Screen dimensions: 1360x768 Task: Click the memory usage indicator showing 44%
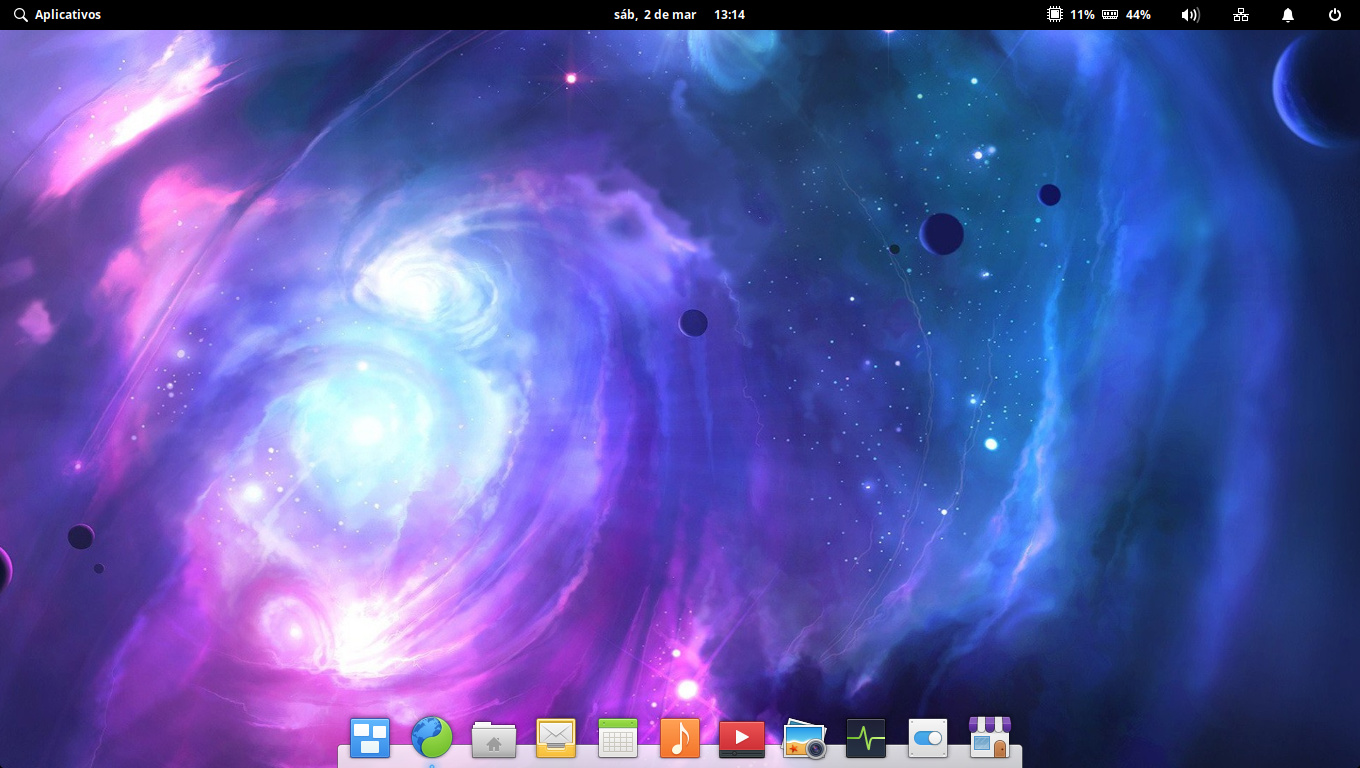[1127, 15]
